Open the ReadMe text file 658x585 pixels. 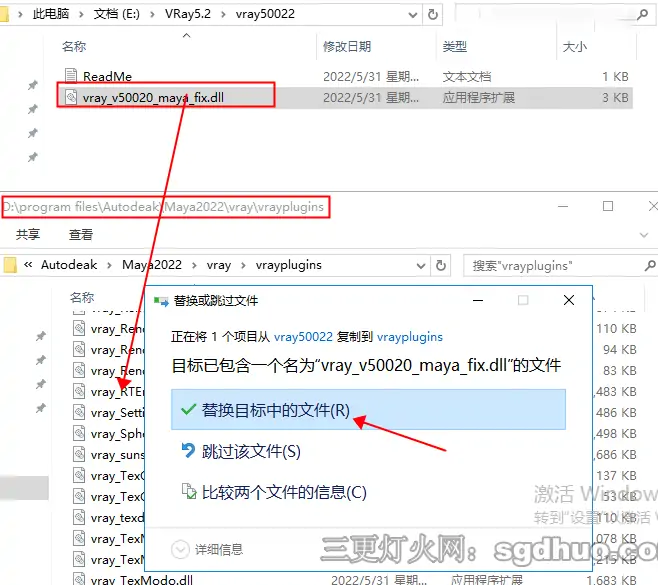(107, 76)
